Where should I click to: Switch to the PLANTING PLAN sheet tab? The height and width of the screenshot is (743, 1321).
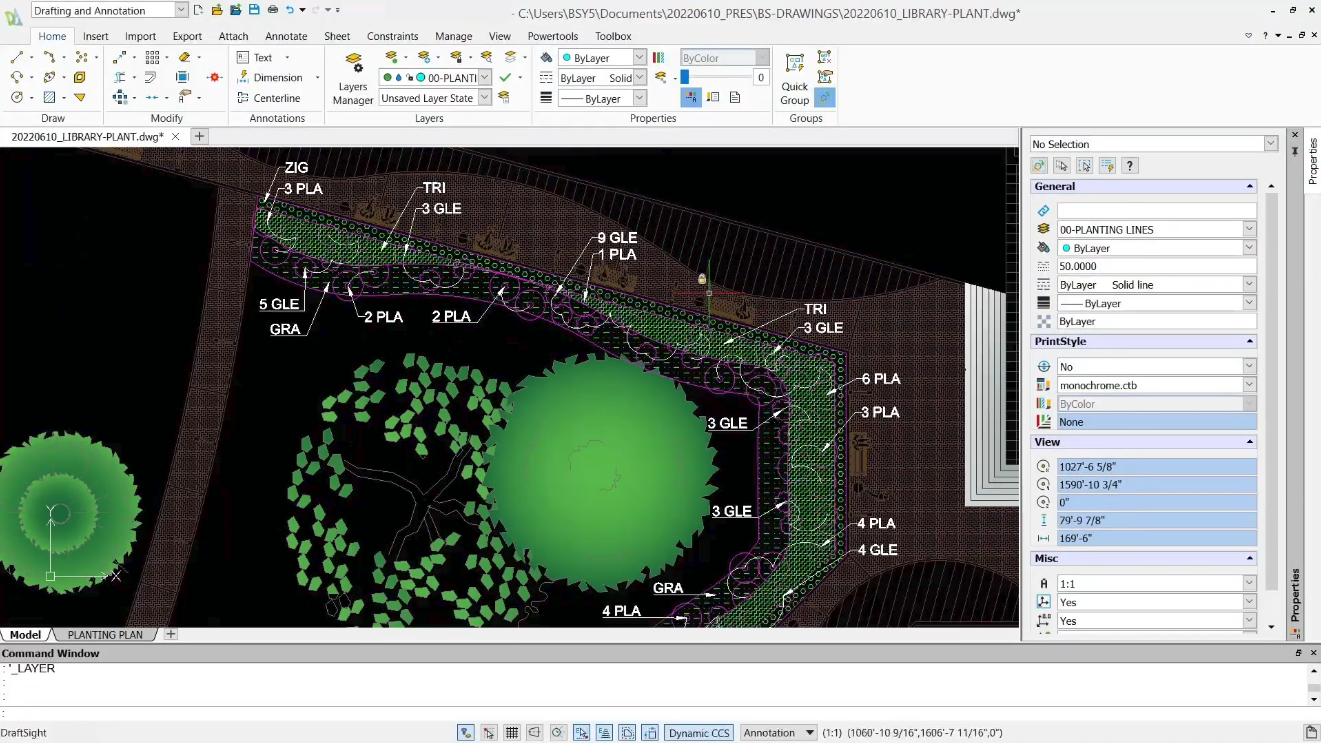click(x=105, y=634)
